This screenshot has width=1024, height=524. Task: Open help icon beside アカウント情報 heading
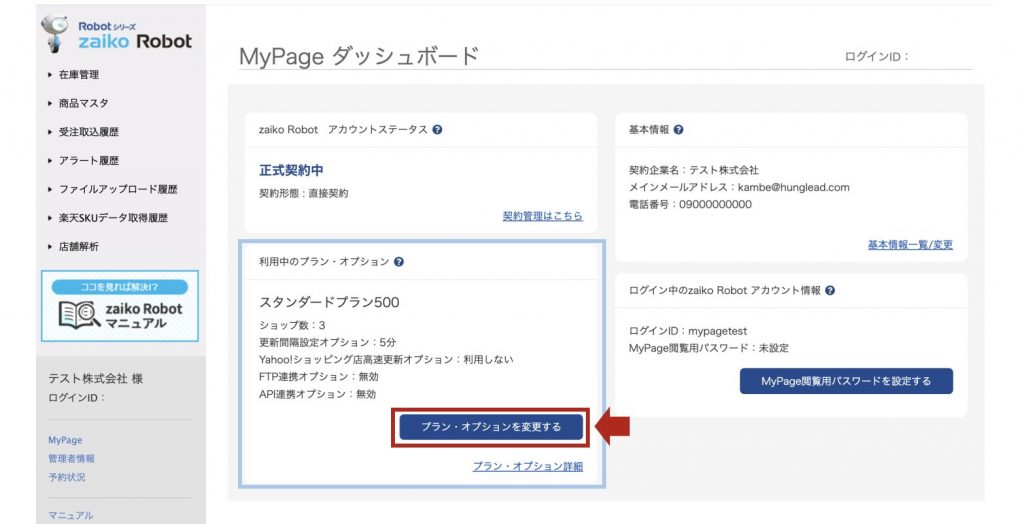(830, 290)
